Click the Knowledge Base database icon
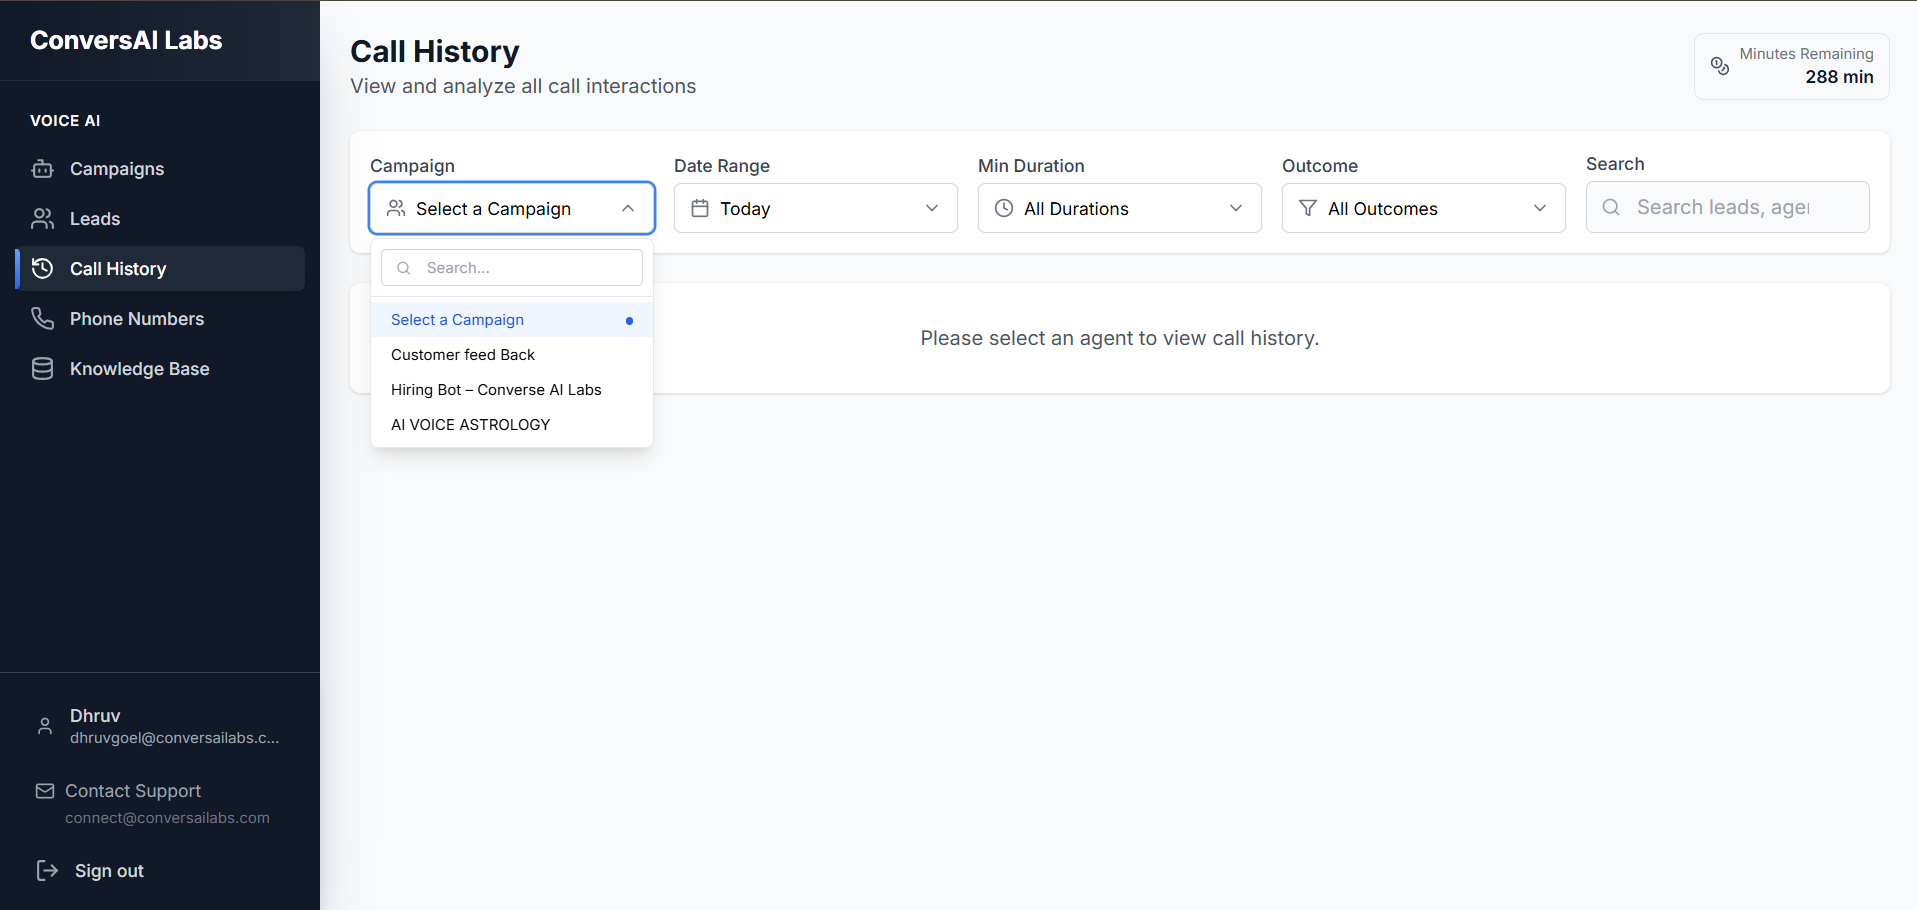 [x=42, y=369]
